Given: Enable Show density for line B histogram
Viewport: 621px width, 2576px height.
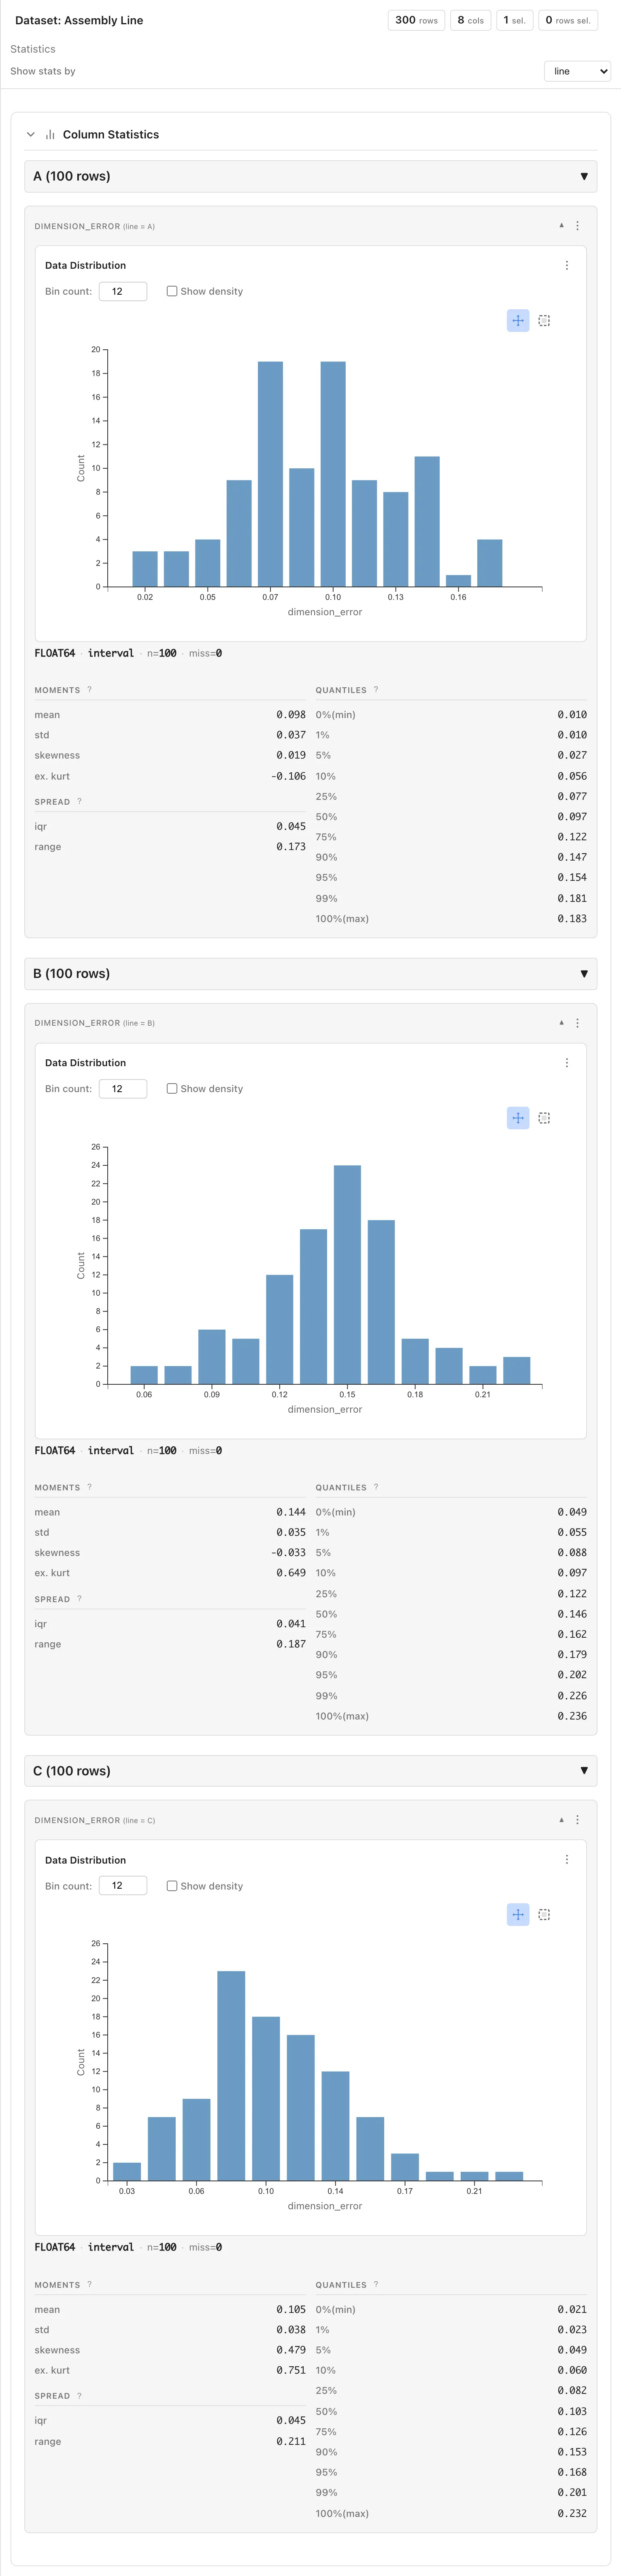Looking at the screenshot, I should point(172,1088).
